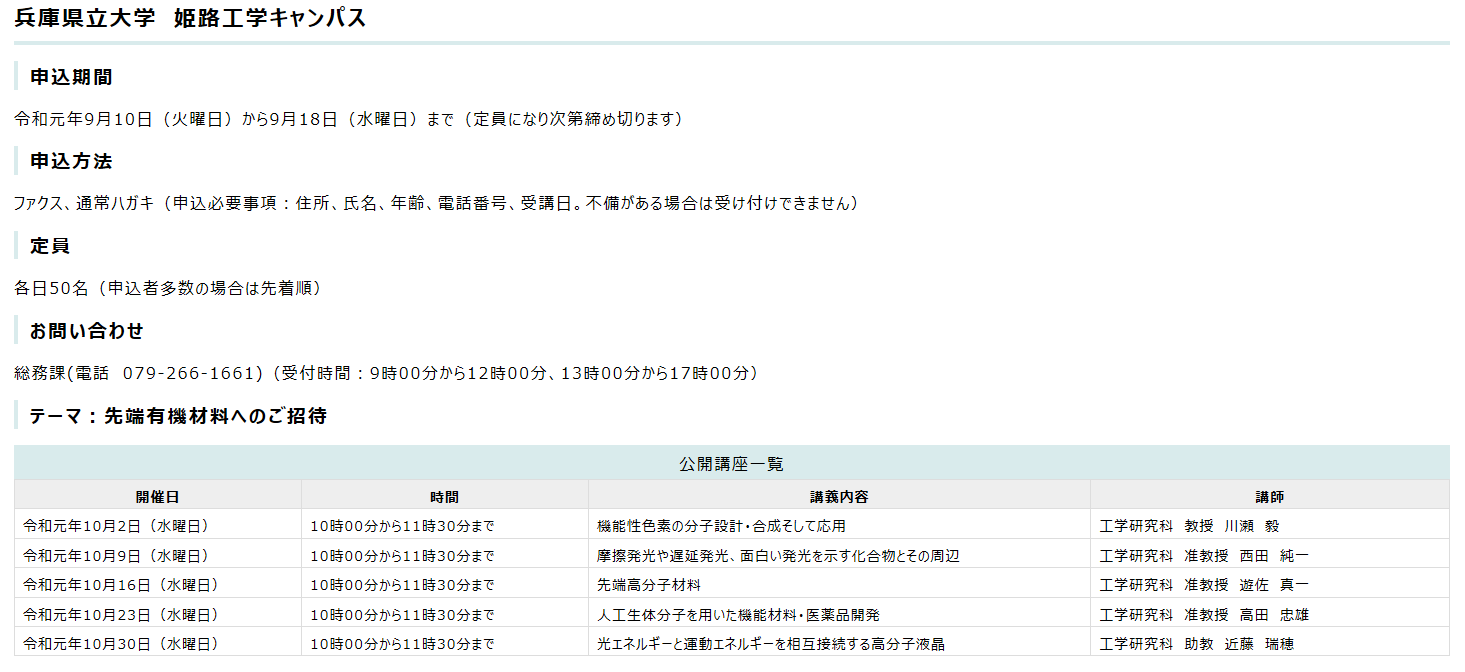Select the お問い合わせ section heading
1465x672 pixels.
[x=87, y=331]
